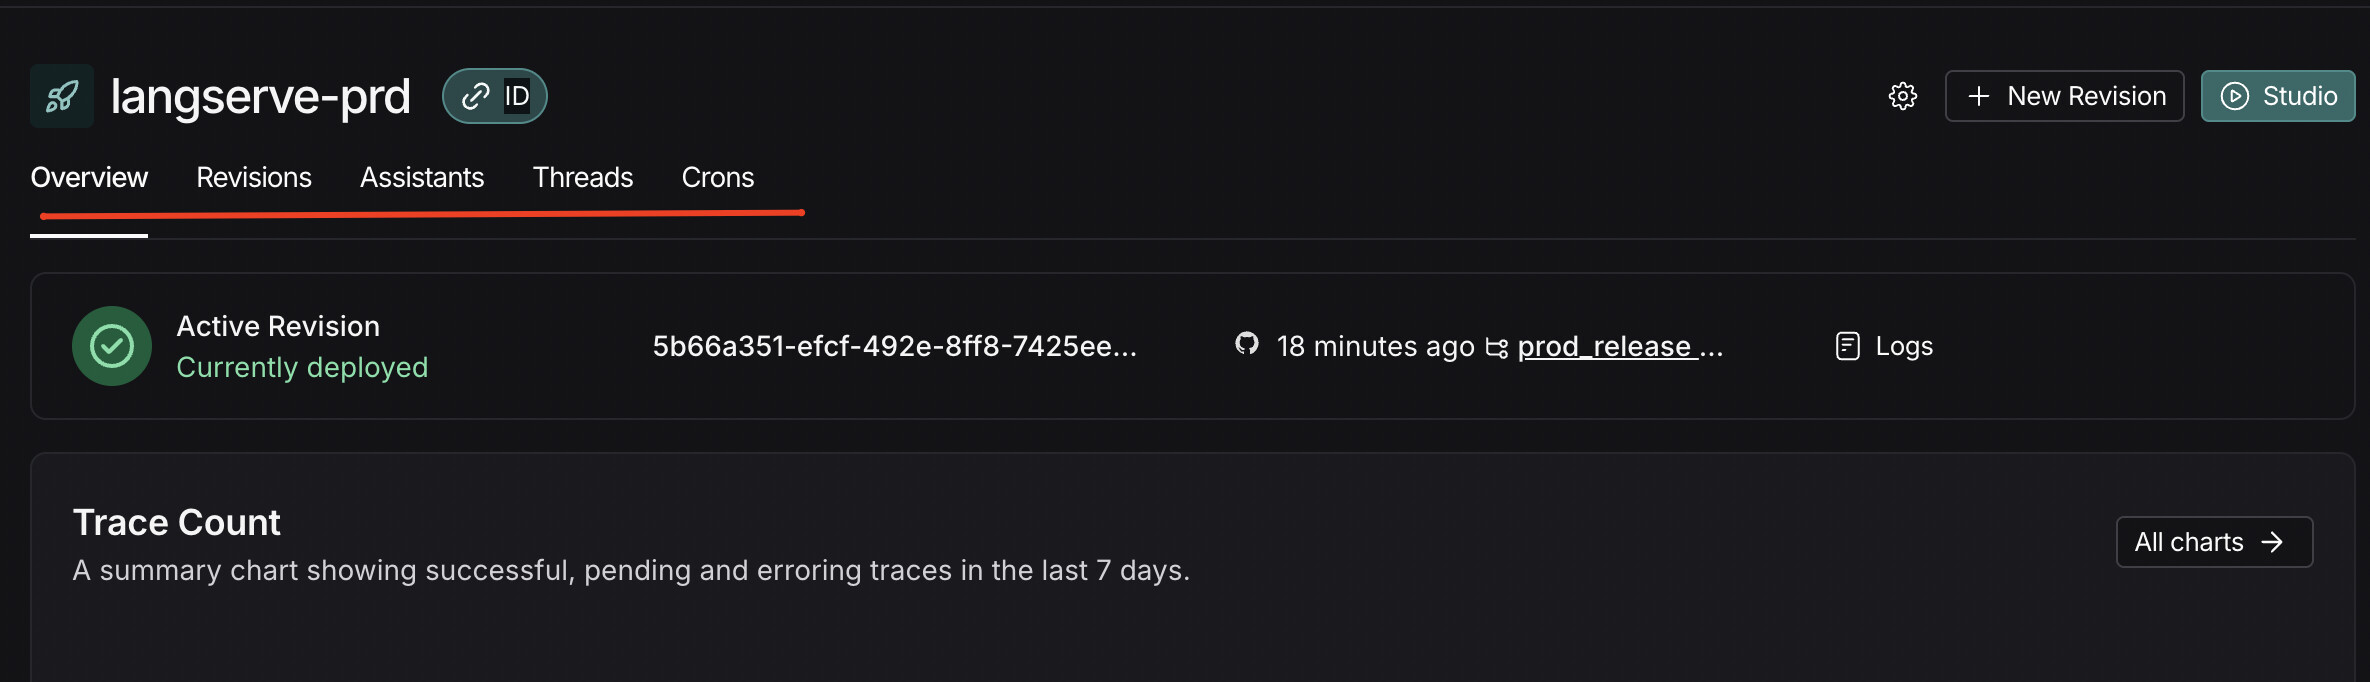Click the green checkmark status icon
The width and height of the screenshot is (2370, 682).
point(112,346)
